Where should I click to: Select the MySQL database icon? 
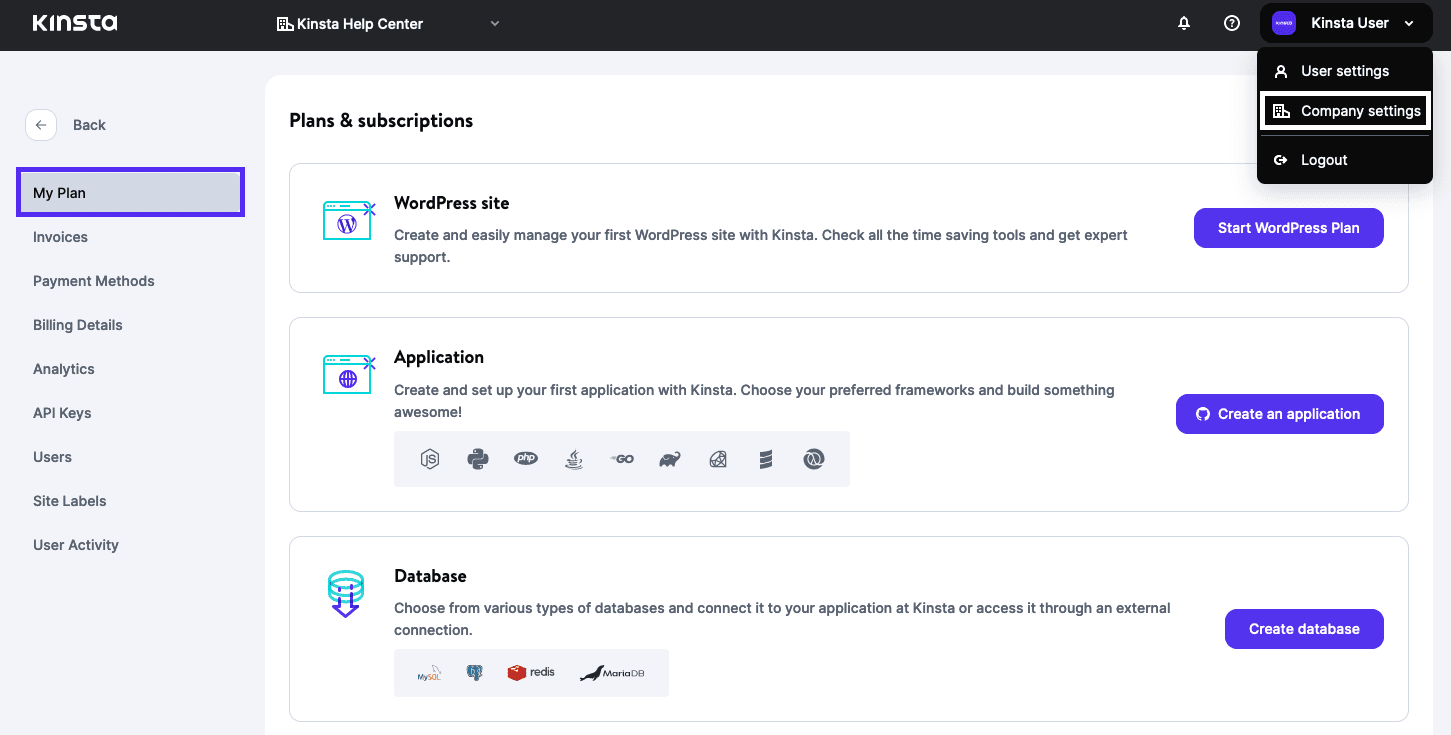[428, 672]
